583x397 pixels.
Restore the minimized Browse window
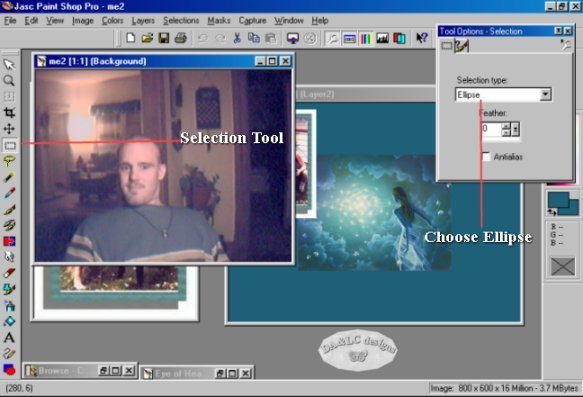tap(103, 371)
